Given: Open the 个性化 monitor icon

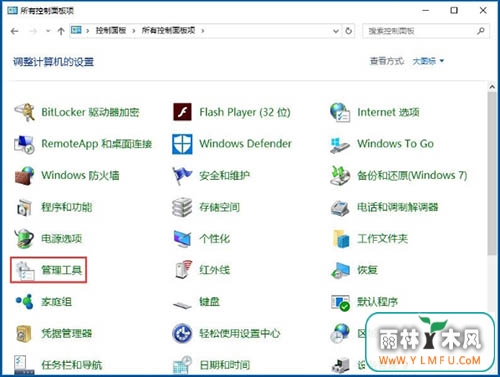Looking at the screenshot, I should coord(182,239).
